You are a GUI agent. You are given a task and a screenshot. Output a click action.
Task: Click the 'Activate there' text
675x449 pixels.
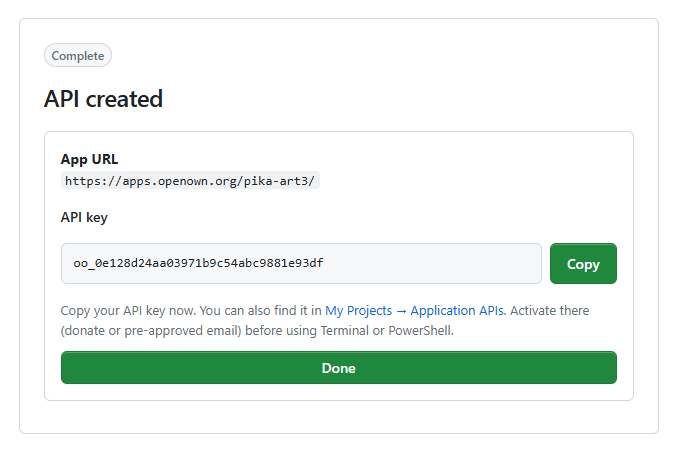tap(550, 310)
